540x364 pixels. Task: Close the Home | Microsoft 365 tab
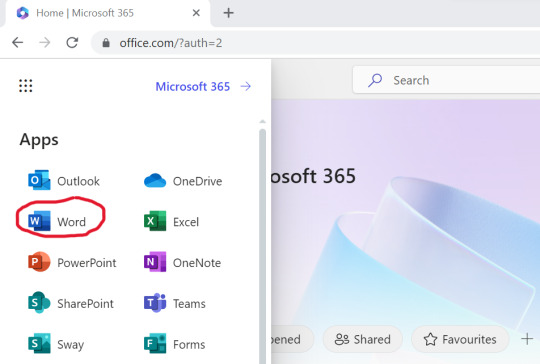tap(196, 13)
